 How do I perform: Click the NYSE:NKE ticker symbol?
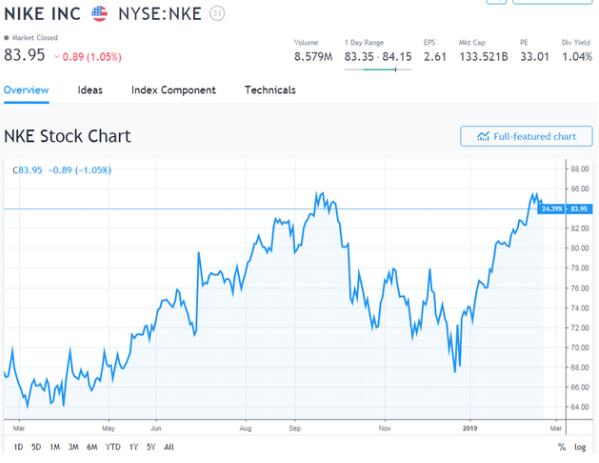[x=160, y=14]
